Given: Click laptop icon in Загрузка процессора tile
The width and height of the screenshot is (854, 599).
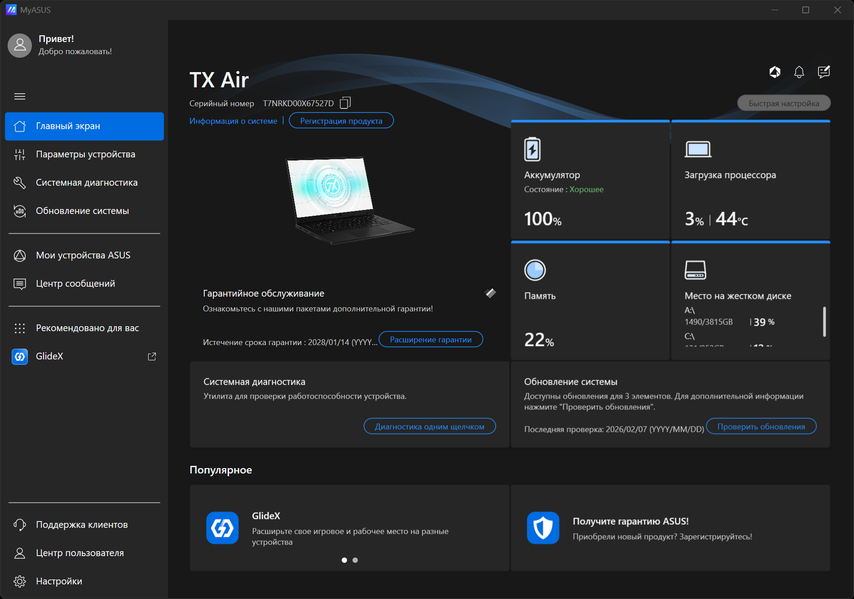Looking at the screenshot, I should pos(698,149).
